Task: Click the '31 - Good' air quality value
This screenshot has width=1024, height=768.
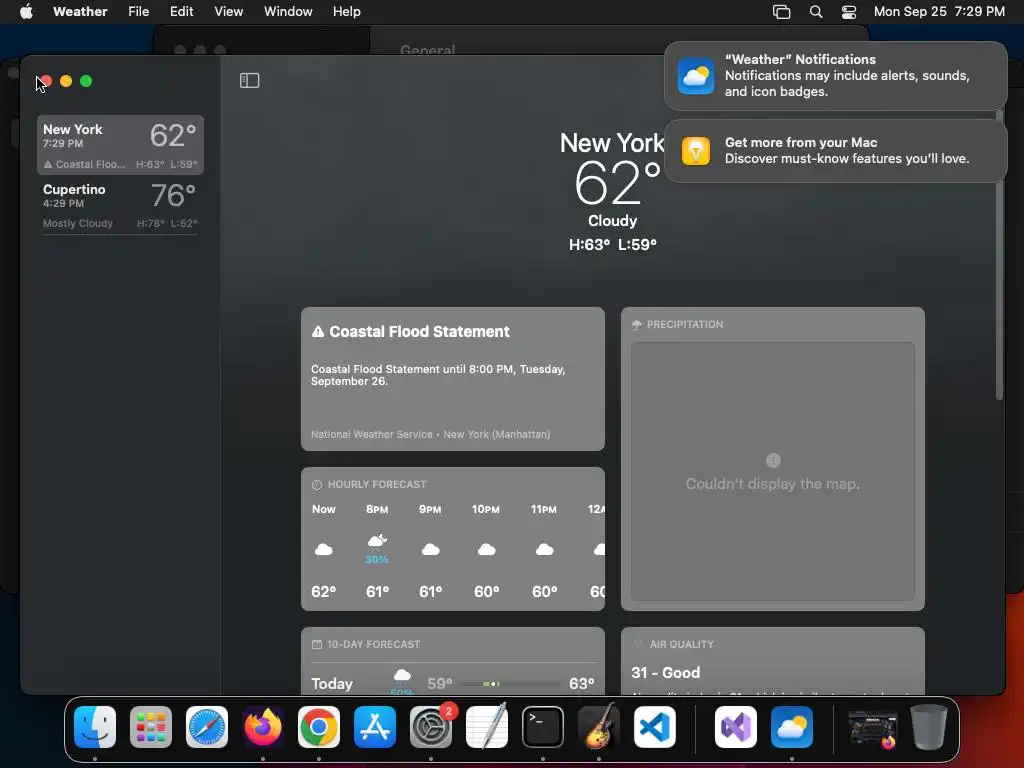Action: coord(665,673)
